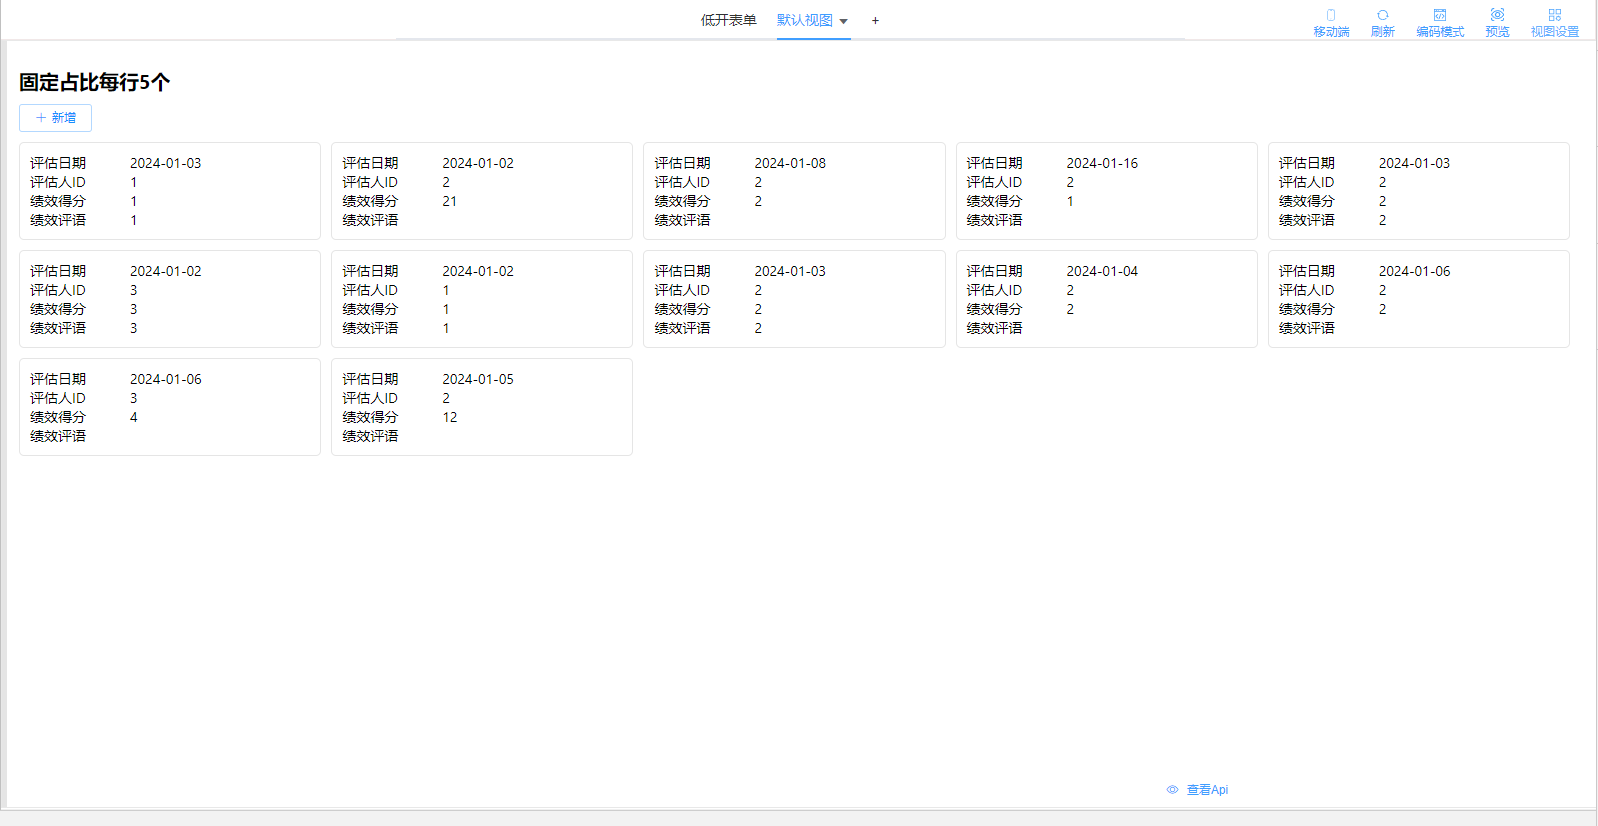Select the card with 绩效得分 4
1598x826 pixels.
click(169, 407)
